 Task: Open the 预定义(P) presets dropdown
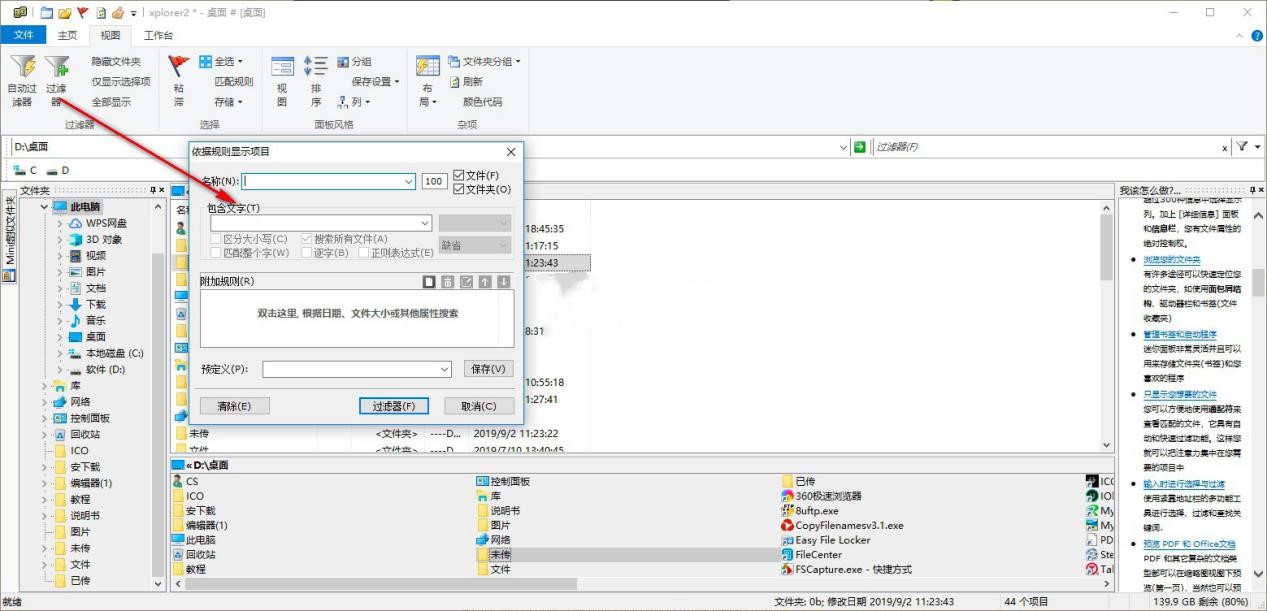pos(443,369)
